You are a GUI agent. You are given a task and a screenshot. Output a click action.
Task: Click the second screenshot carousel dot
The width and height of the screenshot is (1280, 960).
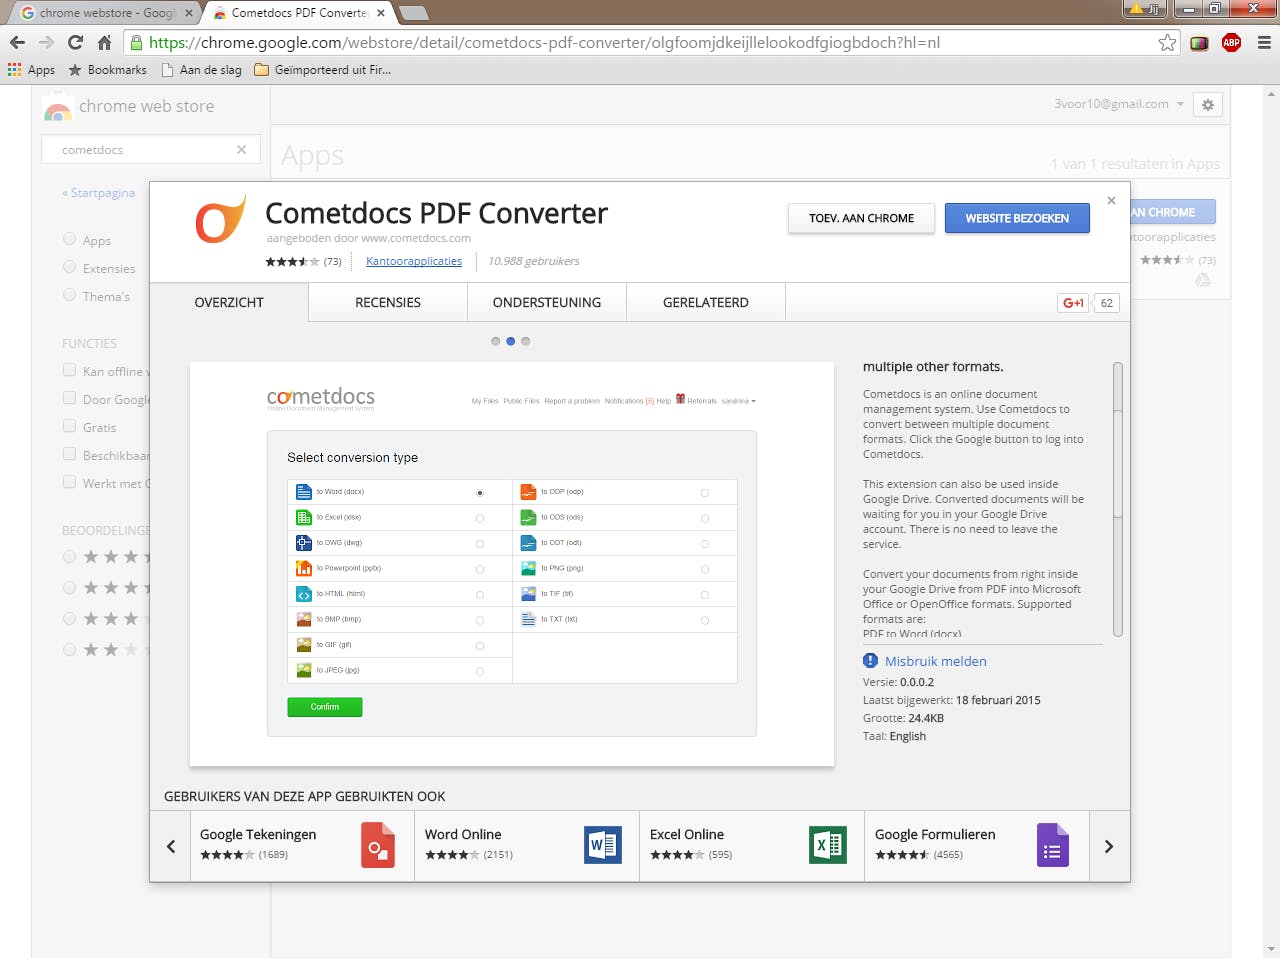[510, 341]
